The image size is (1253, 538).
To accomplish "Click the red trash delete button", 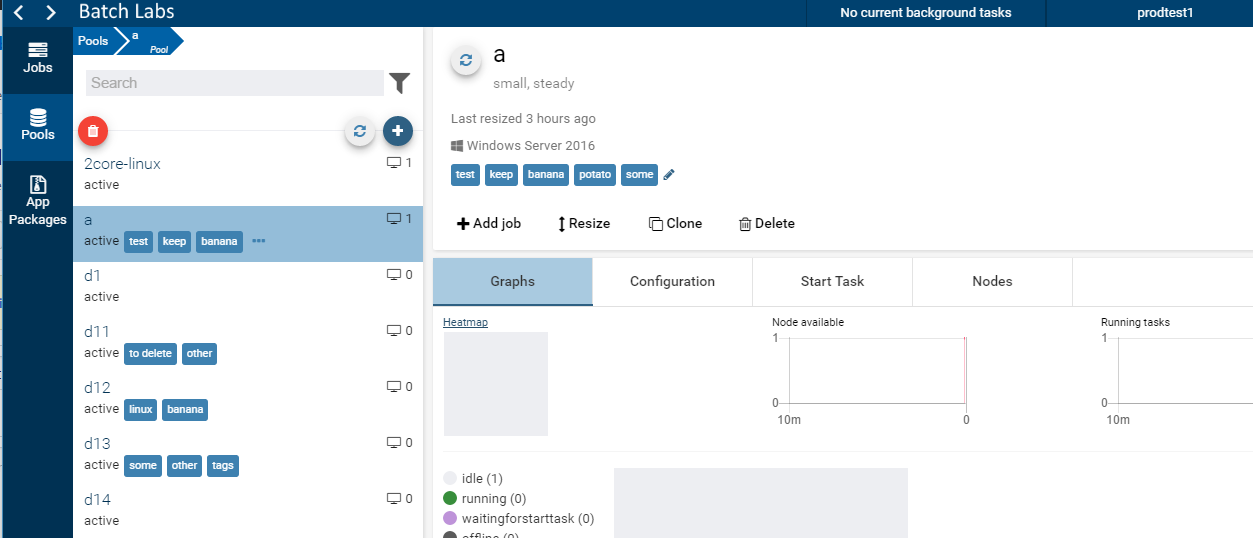I will click(92, 131).
